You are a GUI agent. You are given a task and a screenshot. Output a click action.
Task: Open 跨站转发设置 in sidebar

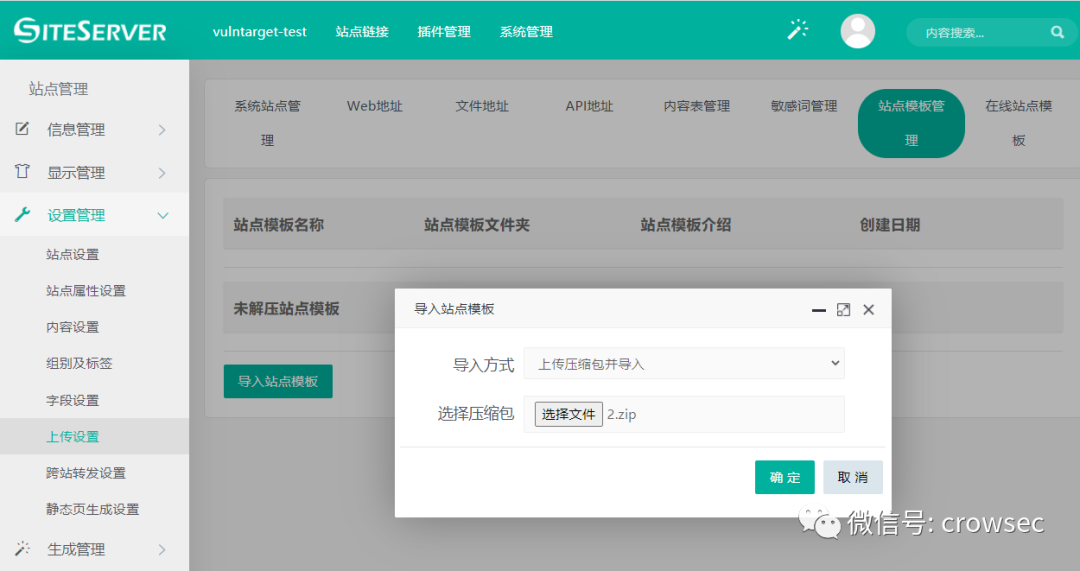pyautogui.click(x=86, y=473)
